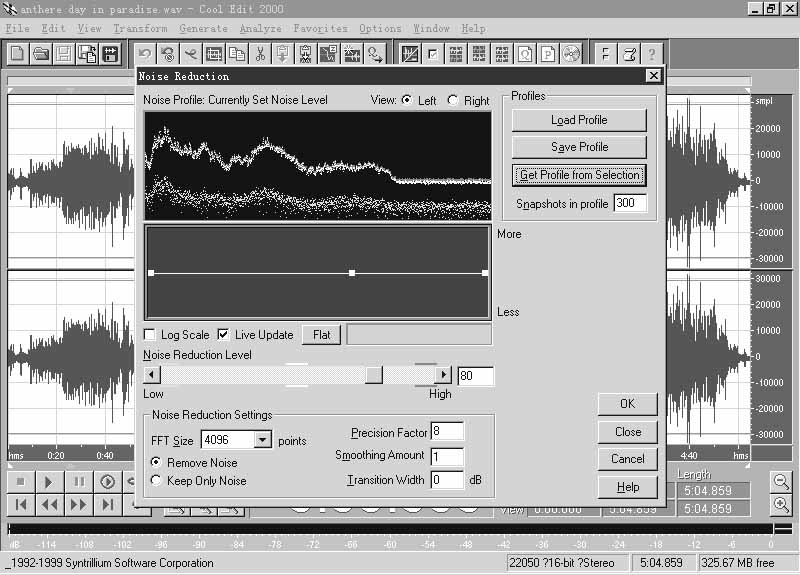This screenshot has width=800, height=575.
Task: Click the zoom in magnifier icon
Action: [781, 505]
